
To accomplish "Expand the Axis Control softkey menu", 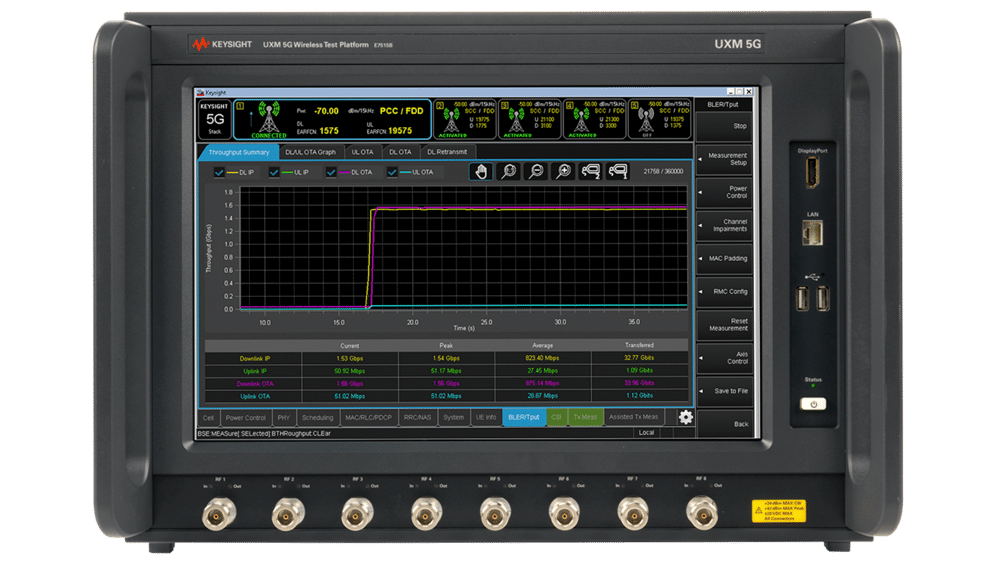I will click(x=724, y=358).
